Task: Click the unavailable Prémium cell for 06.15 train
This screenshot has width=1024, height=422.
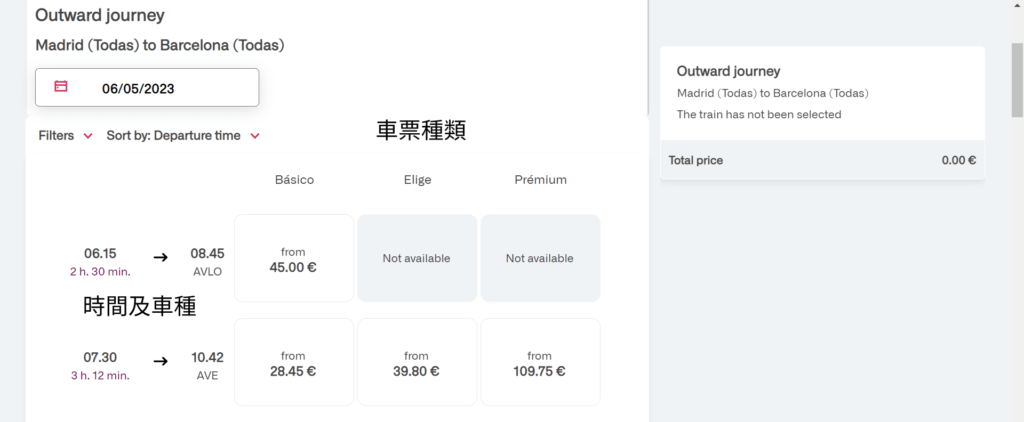Action: [x=540, y=258]
